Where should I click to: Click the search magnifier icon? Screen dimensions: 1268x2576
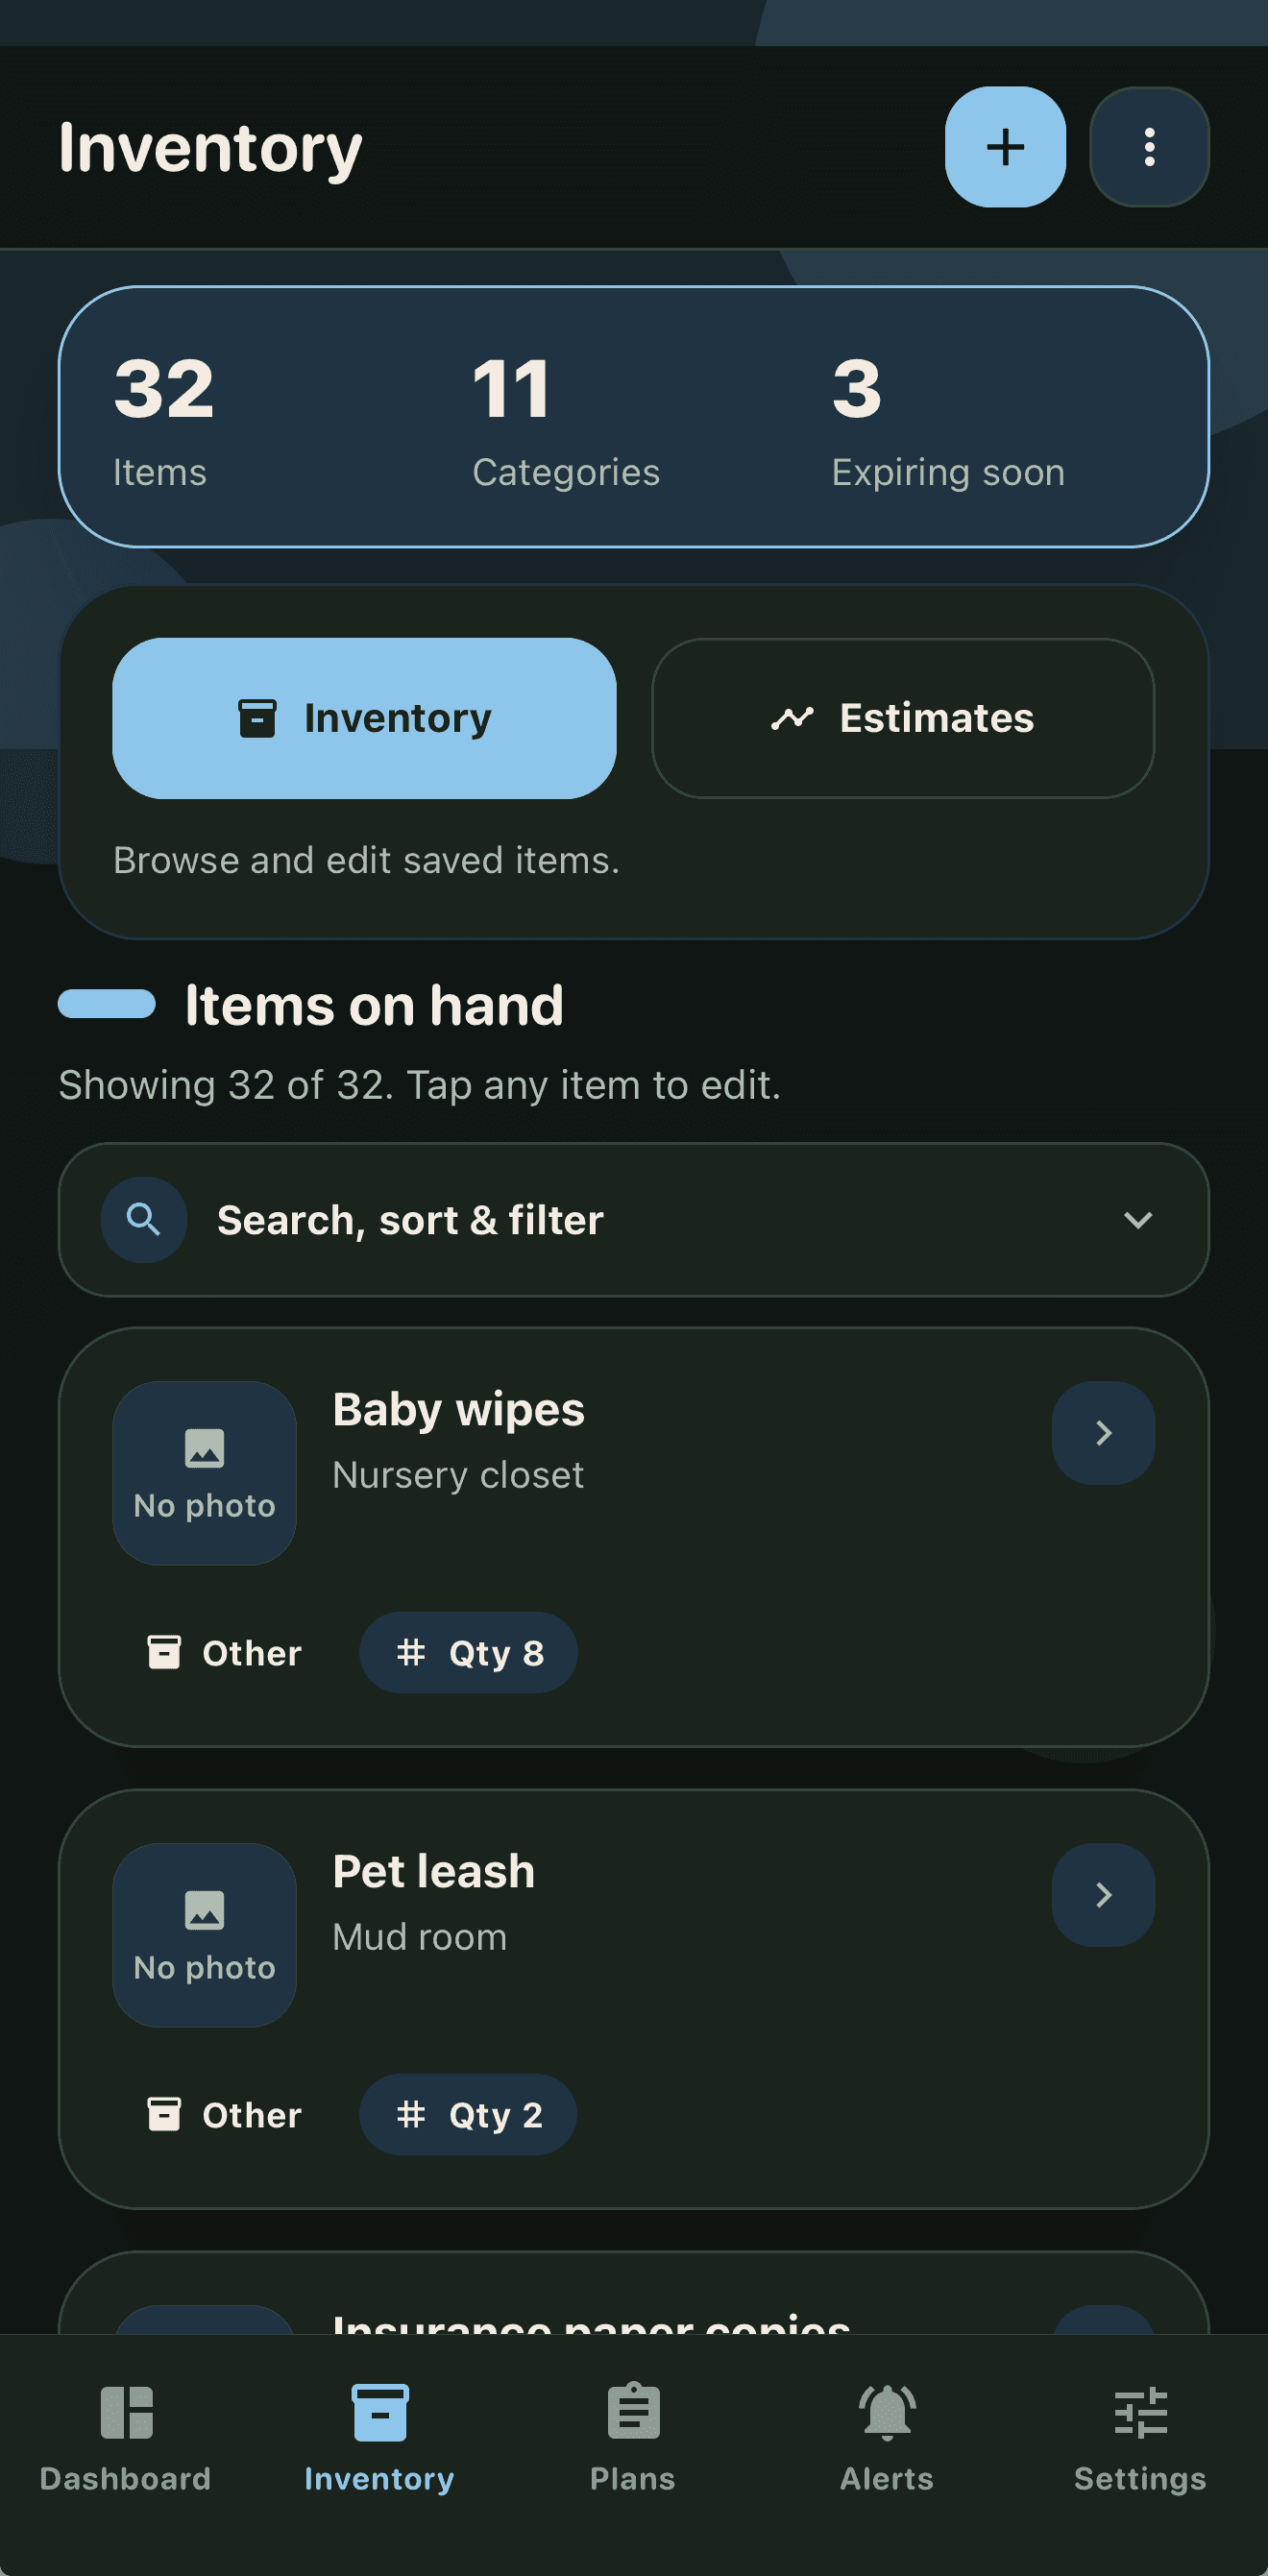143,1219
